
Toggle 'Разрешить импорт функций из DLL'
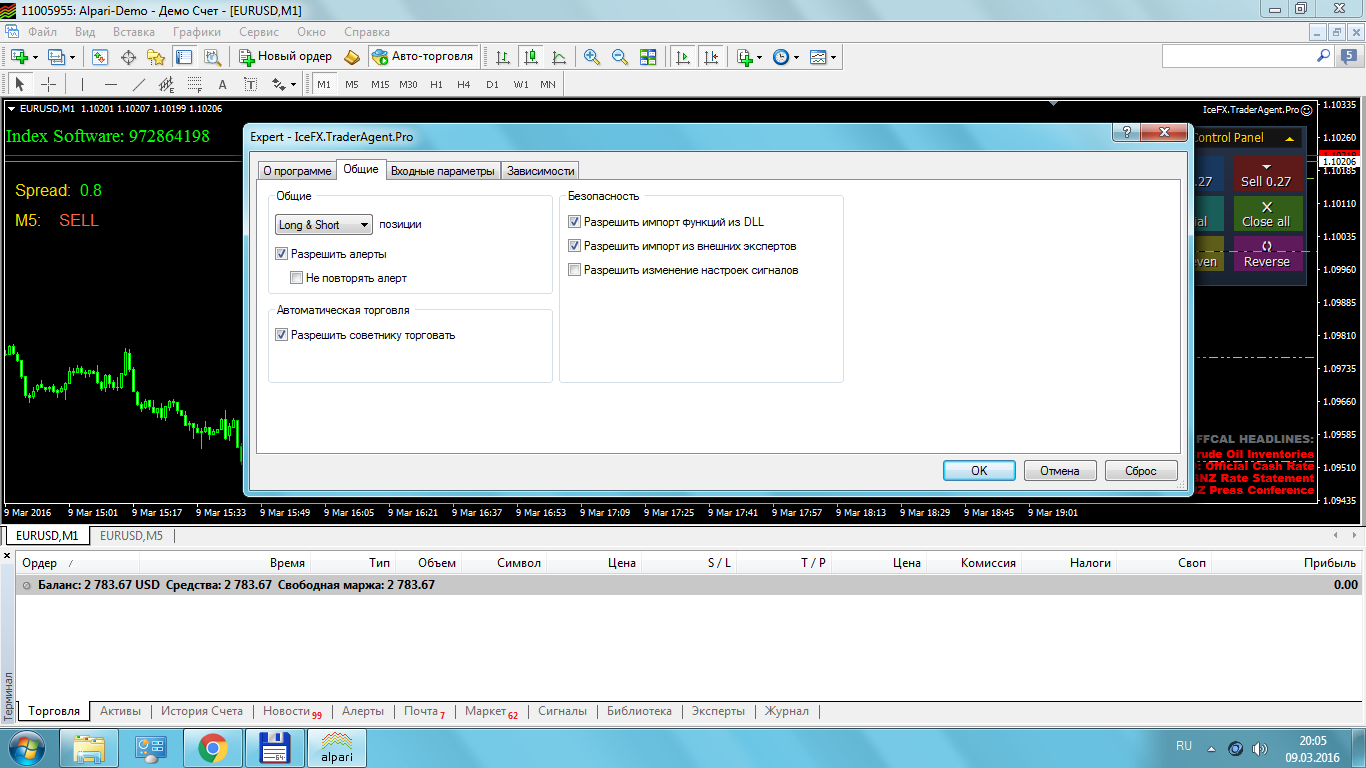(x=574, y=222)
